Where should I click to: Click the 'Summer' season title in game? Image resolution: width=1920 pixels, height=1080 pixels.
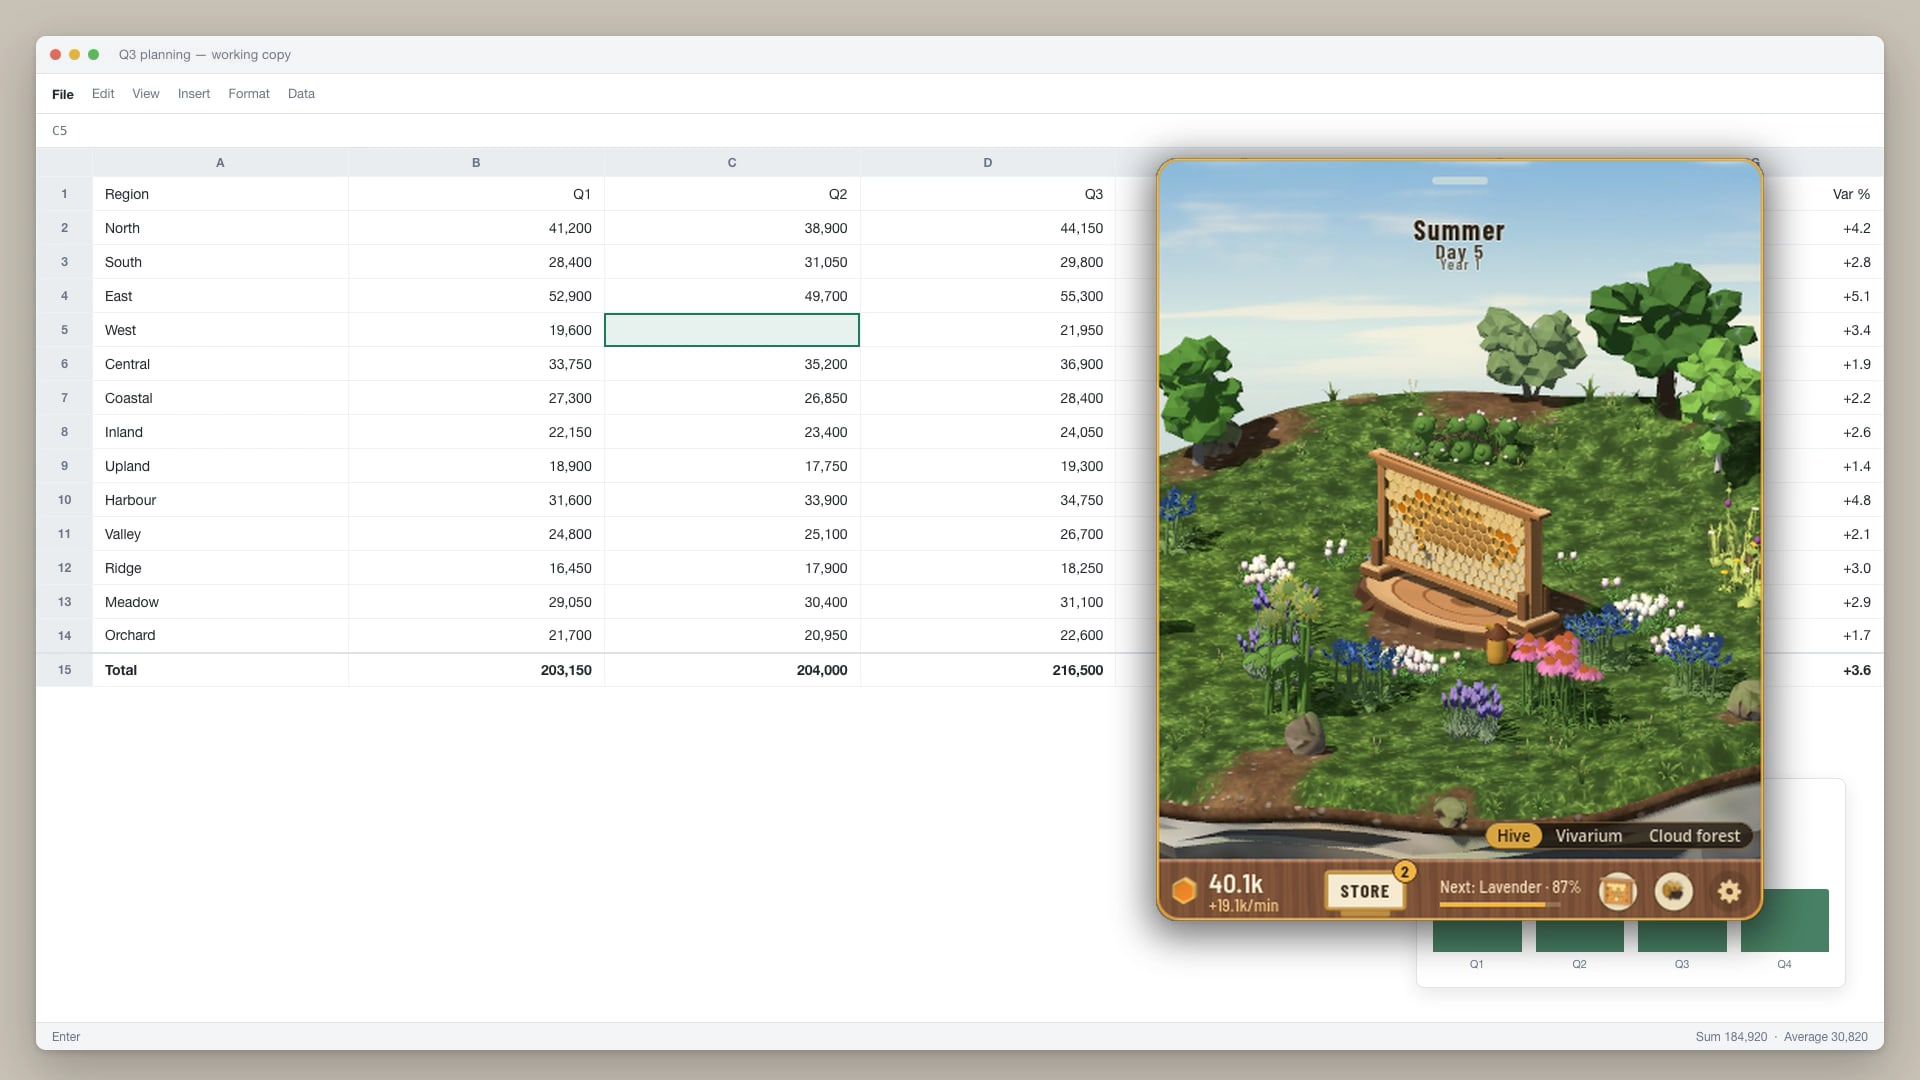(1458, 231)
